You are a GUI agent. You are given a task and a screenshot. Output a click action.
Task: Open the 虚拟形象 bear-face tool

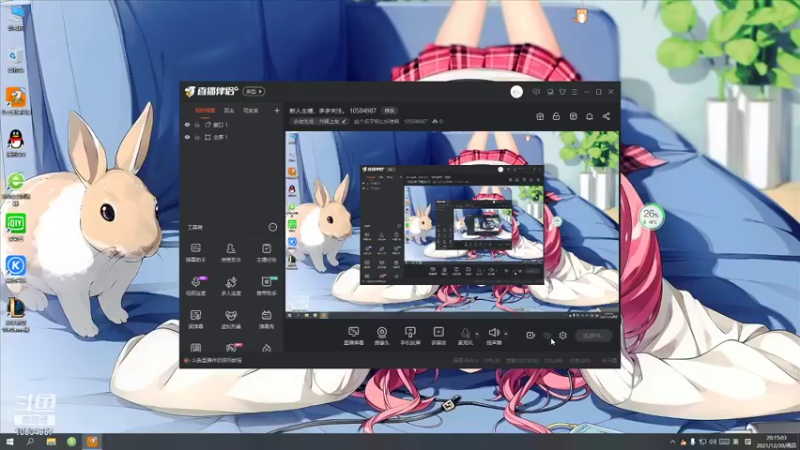(231, 319)
